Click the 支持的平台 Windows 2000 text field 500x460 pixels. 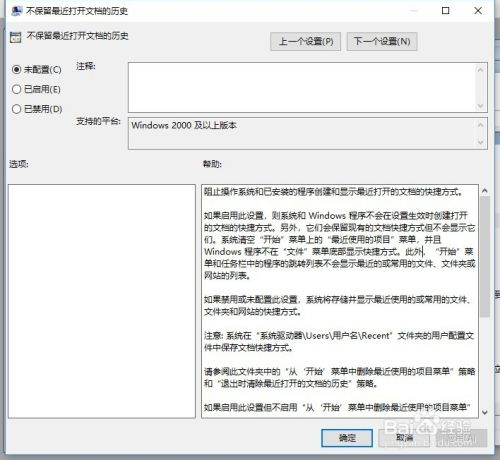coord(302,133)
